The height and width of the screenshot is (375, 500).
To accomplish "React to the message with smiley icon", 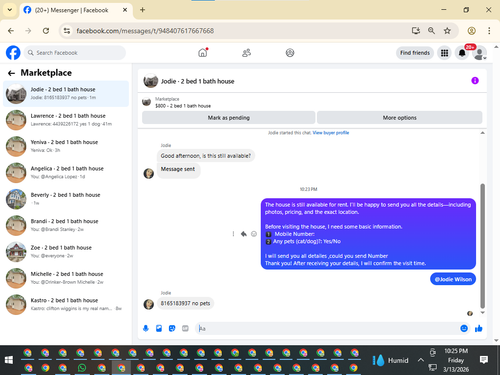I will [x=254, y=234].
